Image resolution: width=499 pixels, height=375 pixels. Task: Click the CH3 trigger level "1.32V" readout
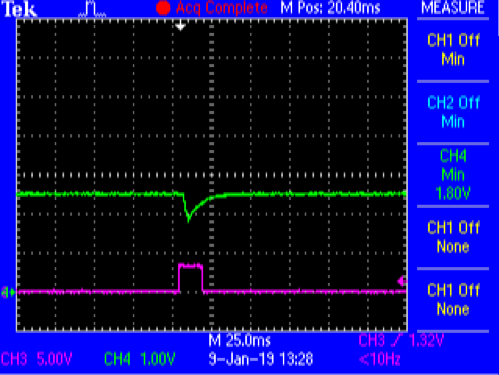(426, 341)
